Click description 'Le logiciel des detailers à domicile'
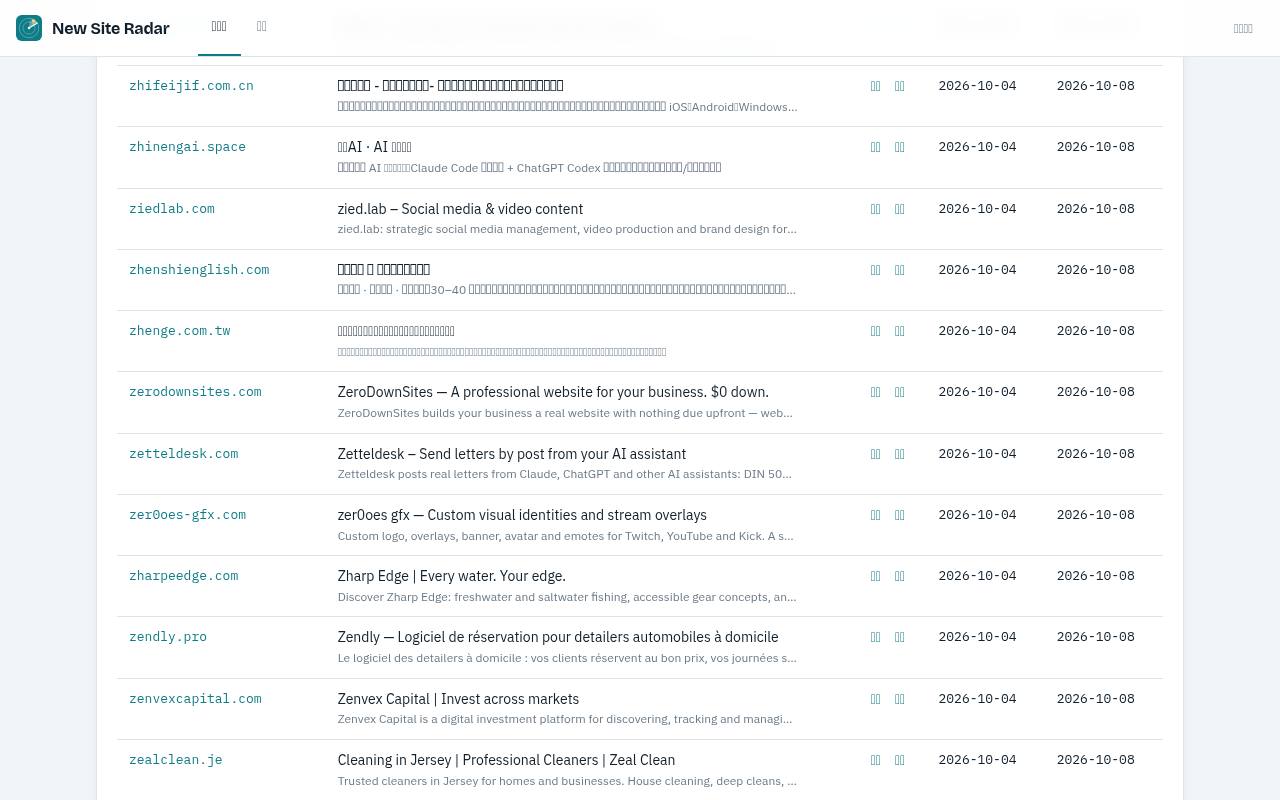Screen dimensions: 1280x800 tap(567, 658)
